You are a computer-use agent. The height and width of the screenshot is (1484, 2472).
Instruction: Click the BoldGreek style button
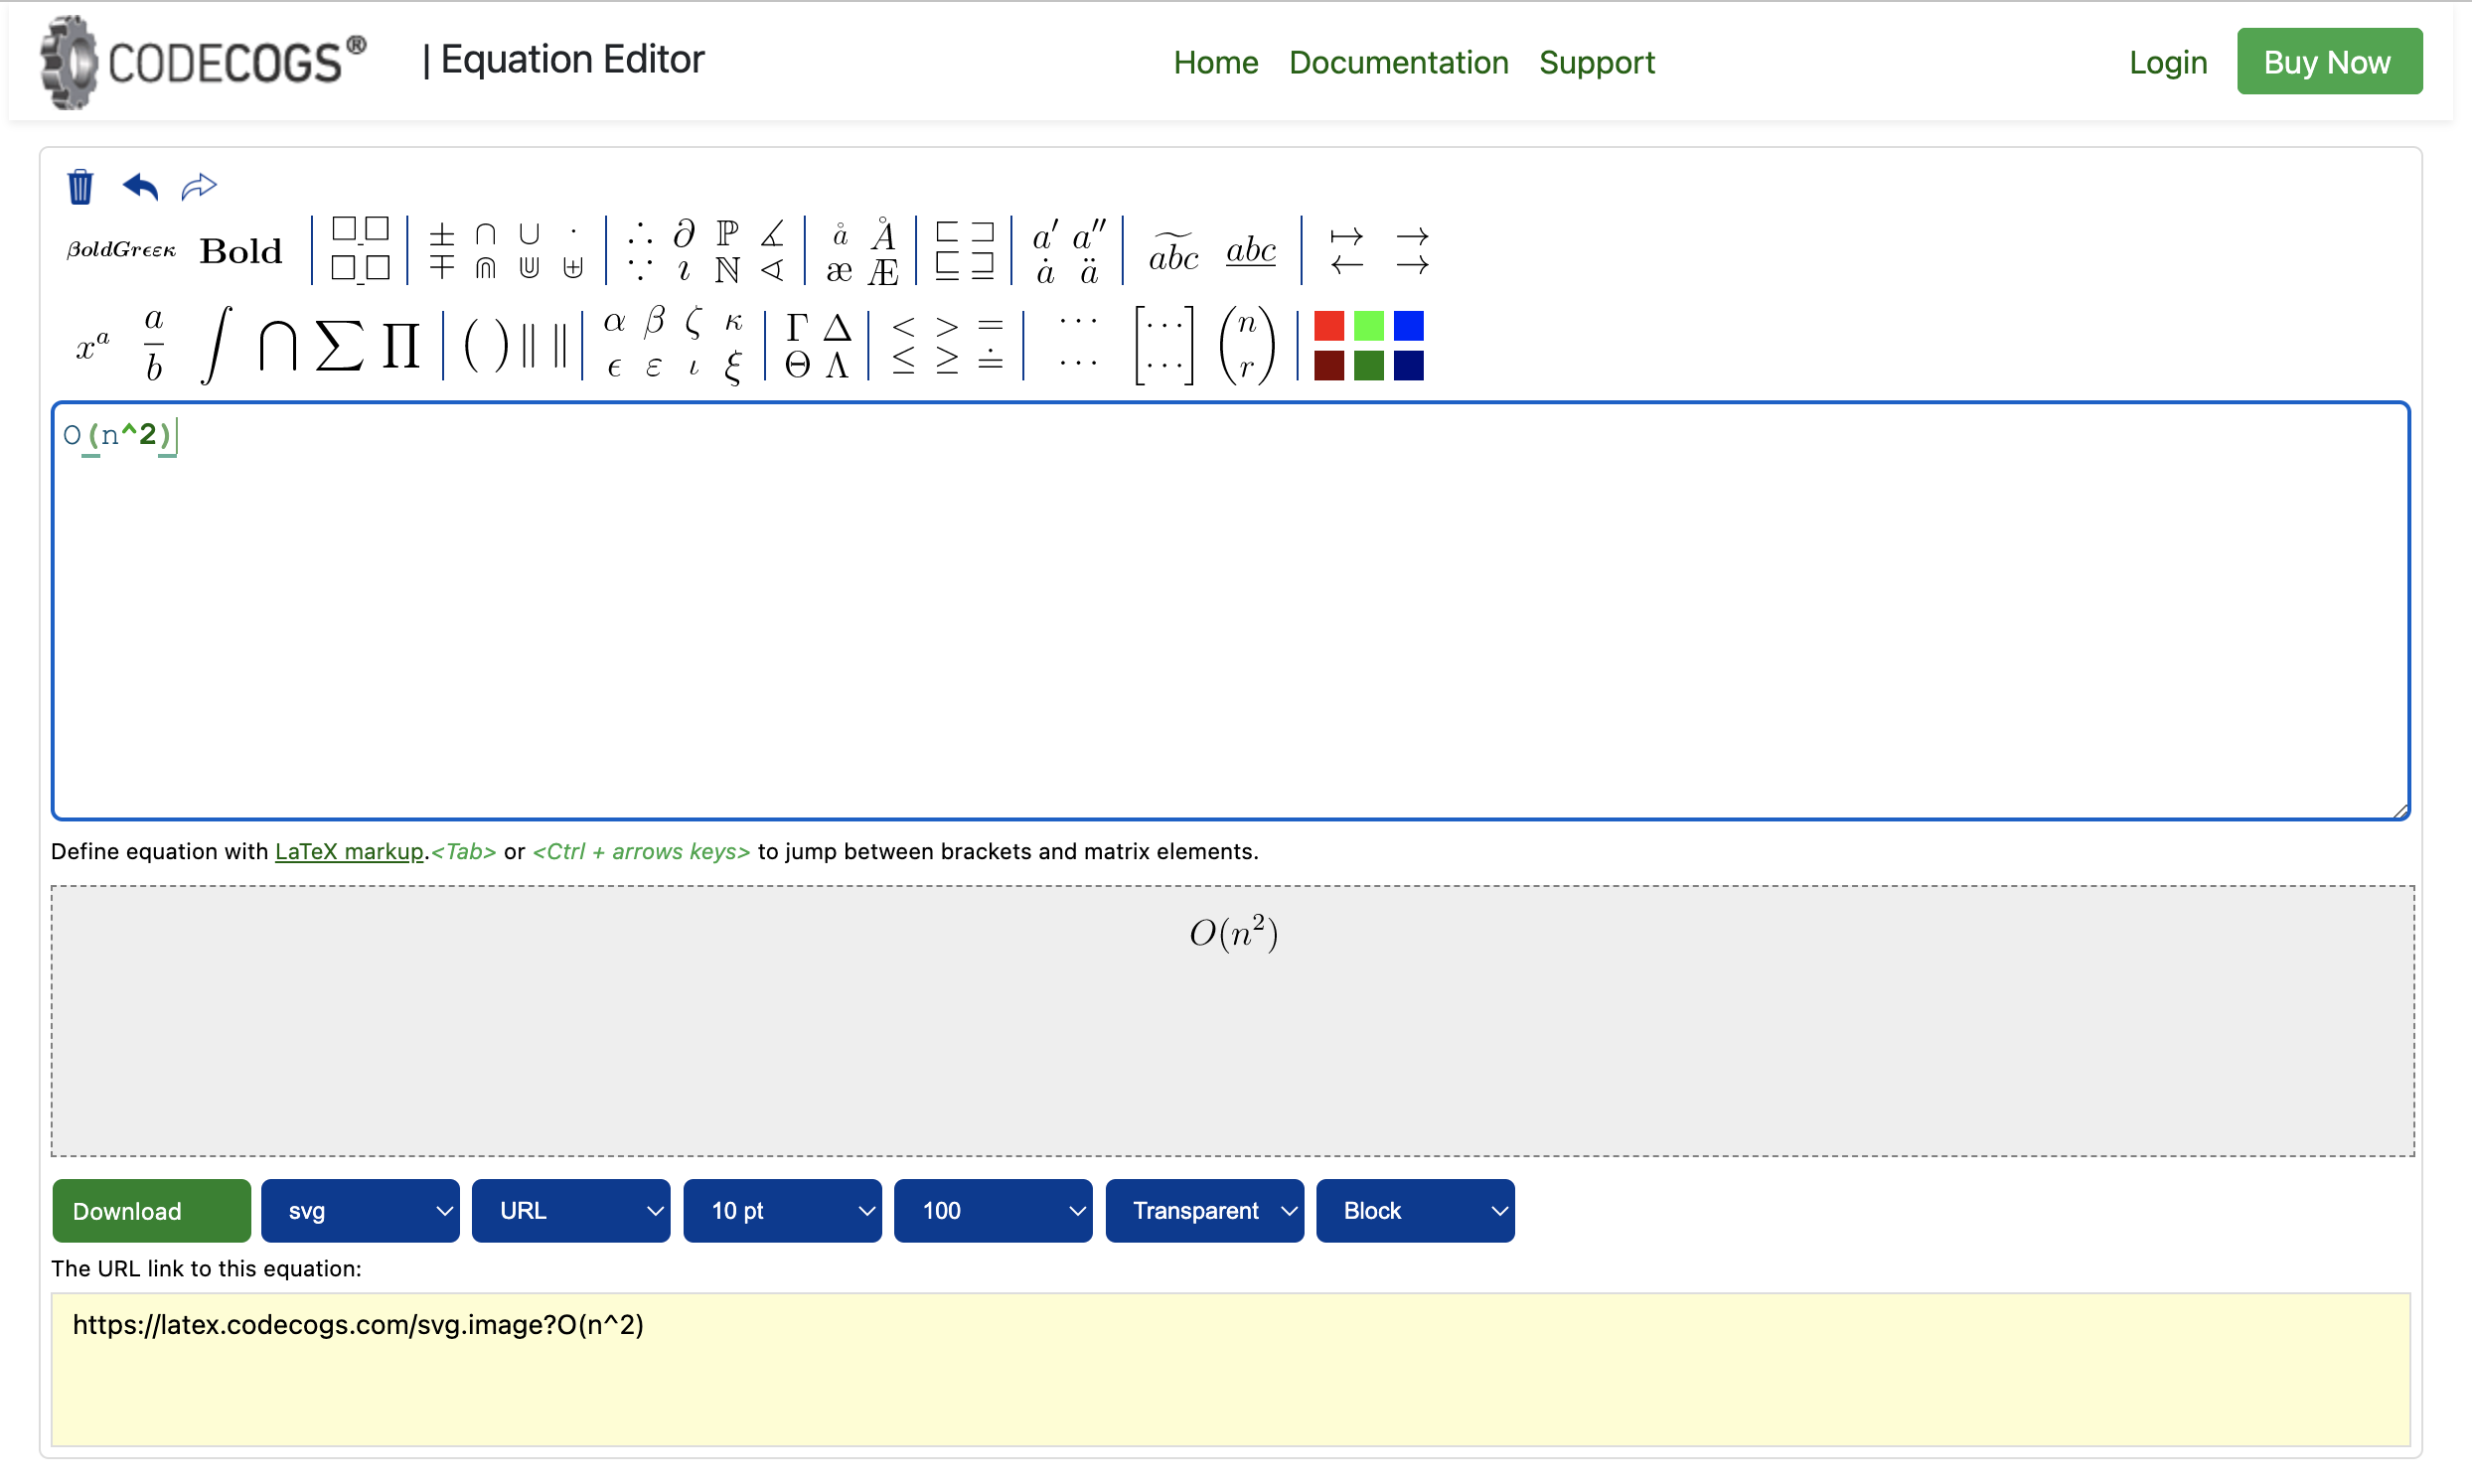121,250
